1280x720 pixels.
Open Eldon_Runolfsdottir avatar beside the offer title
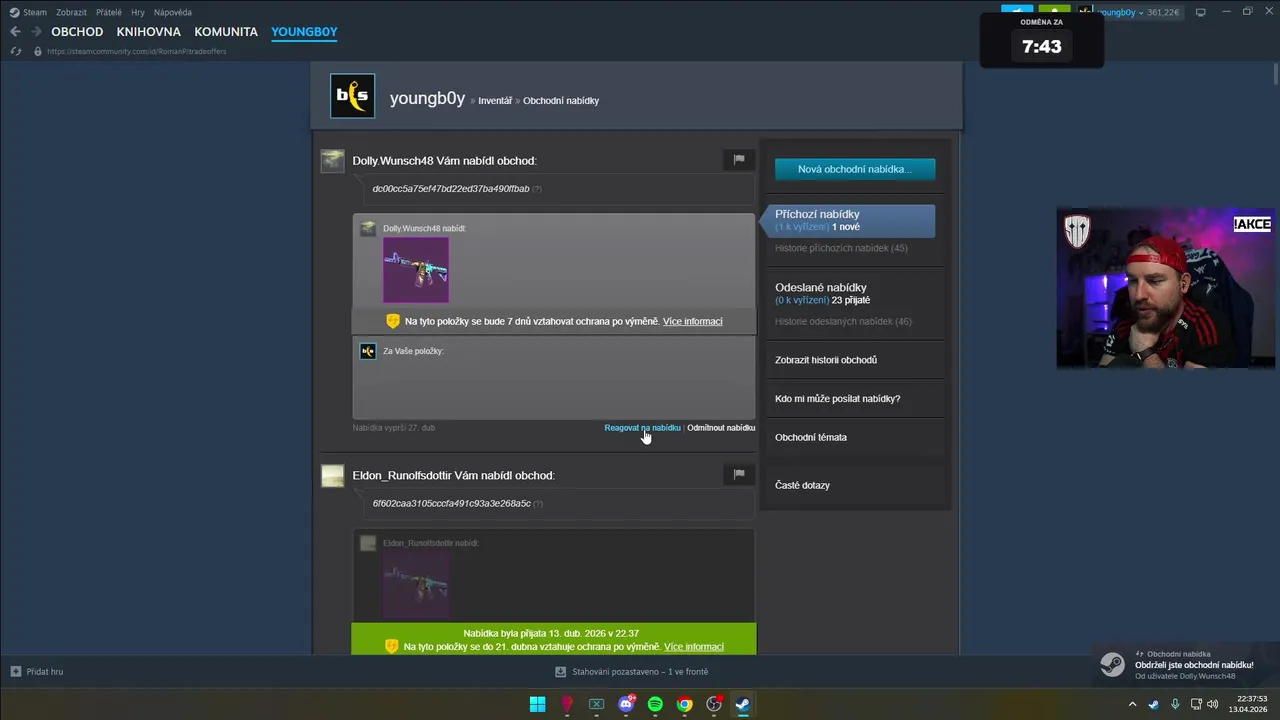pos(332,475)
